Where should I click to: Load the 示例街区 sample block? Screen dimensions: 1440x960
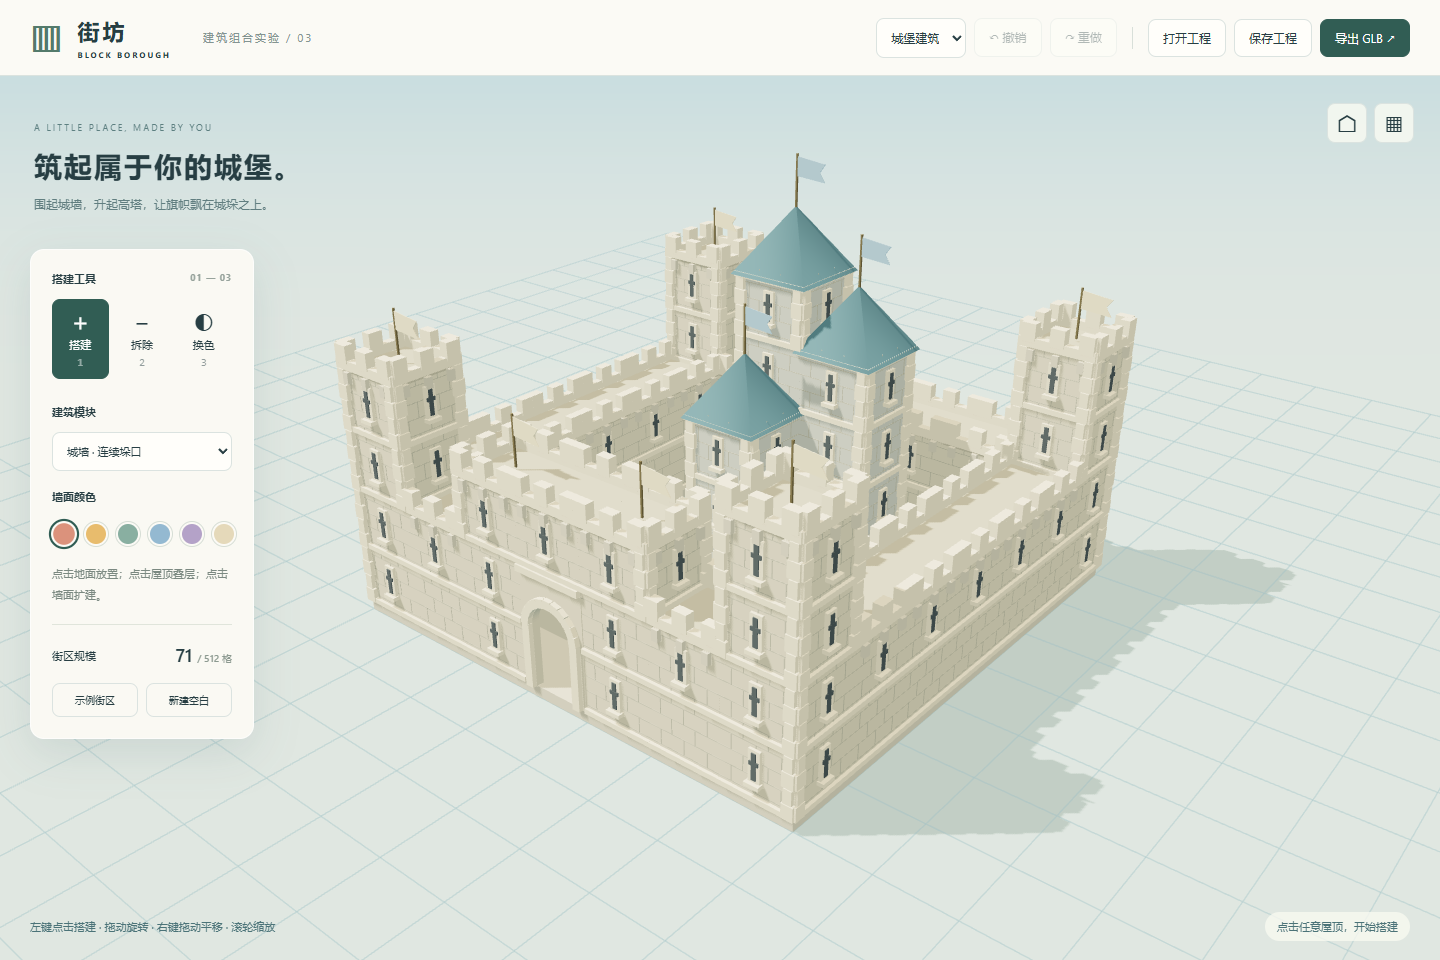tap(95, 700)
